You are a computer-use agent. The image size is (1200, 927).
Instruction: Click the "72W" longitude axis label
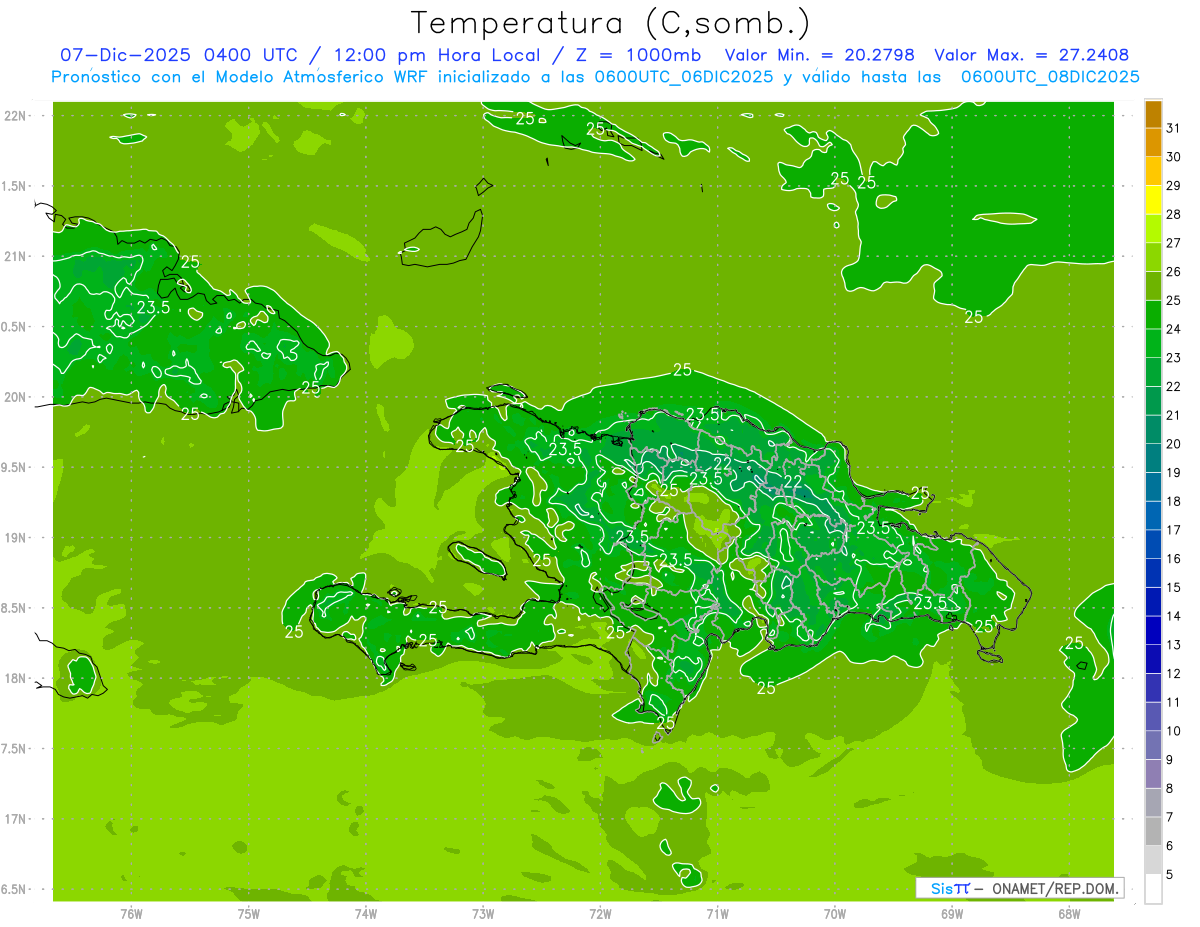coord(600,914)
